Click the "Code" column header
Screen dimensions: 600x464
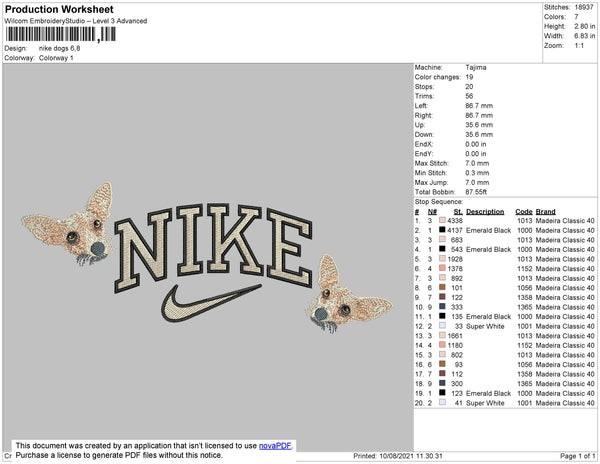(x=524, y=211)
